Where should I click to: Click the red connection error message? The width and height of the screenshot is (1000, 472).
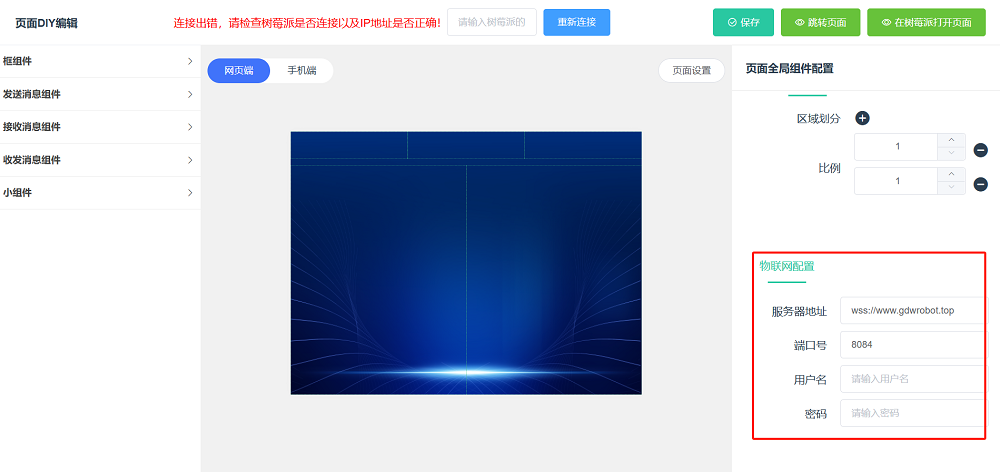(307, 23)
